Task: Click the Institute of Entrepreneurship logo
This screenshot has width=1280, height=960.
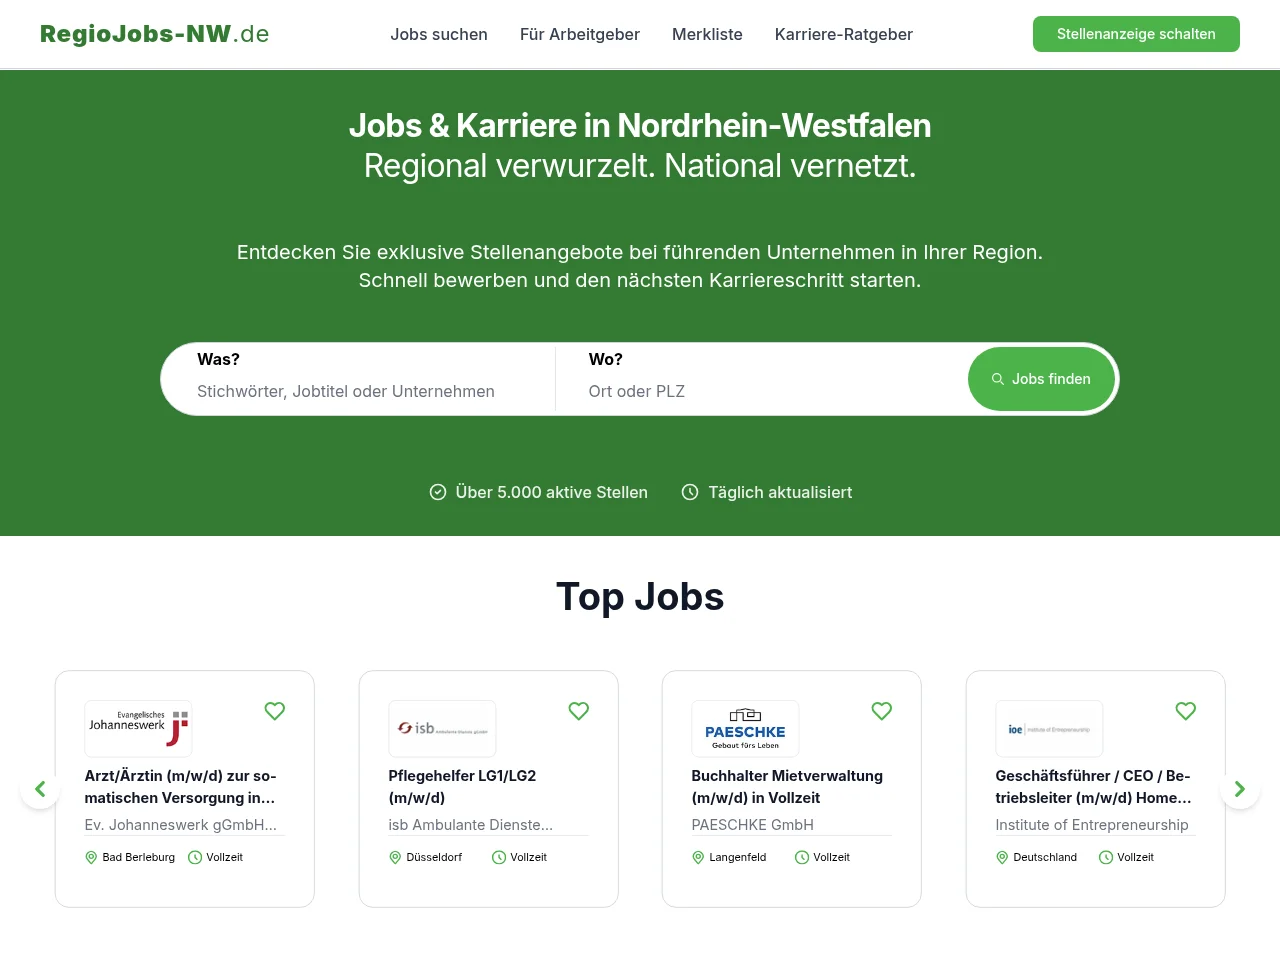Action: 1049,729
